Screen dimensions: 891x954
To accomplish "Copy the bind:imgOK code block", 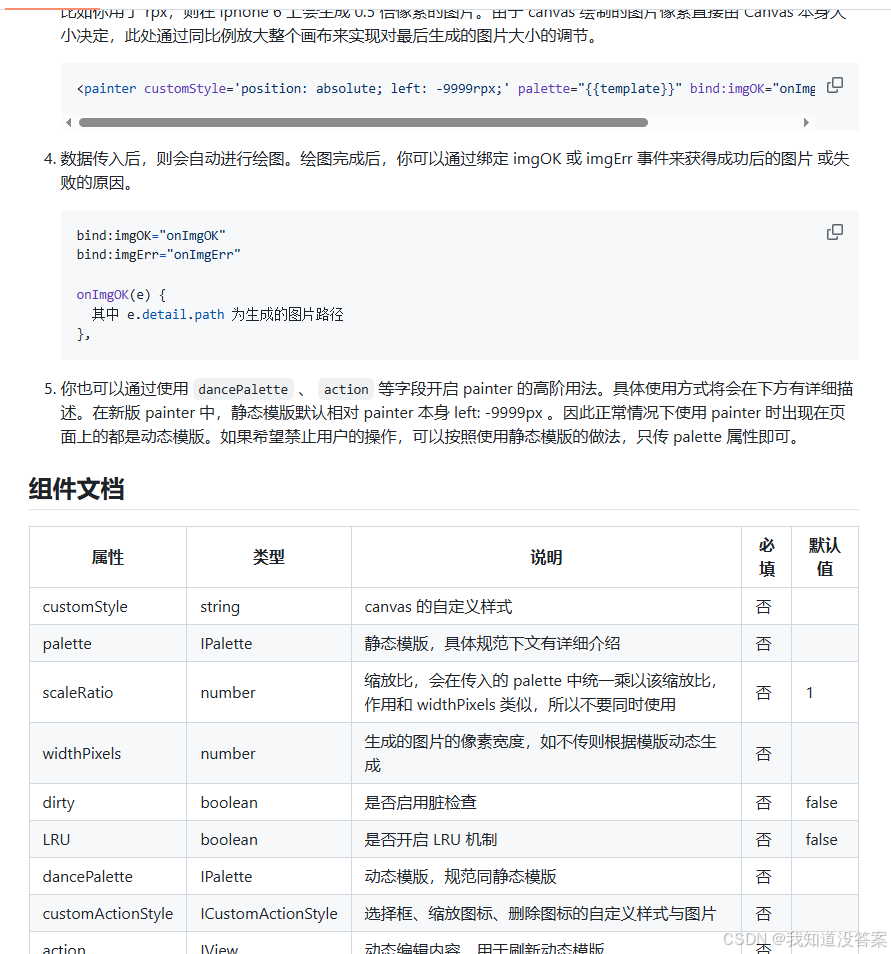I will (x=834, y=232).
